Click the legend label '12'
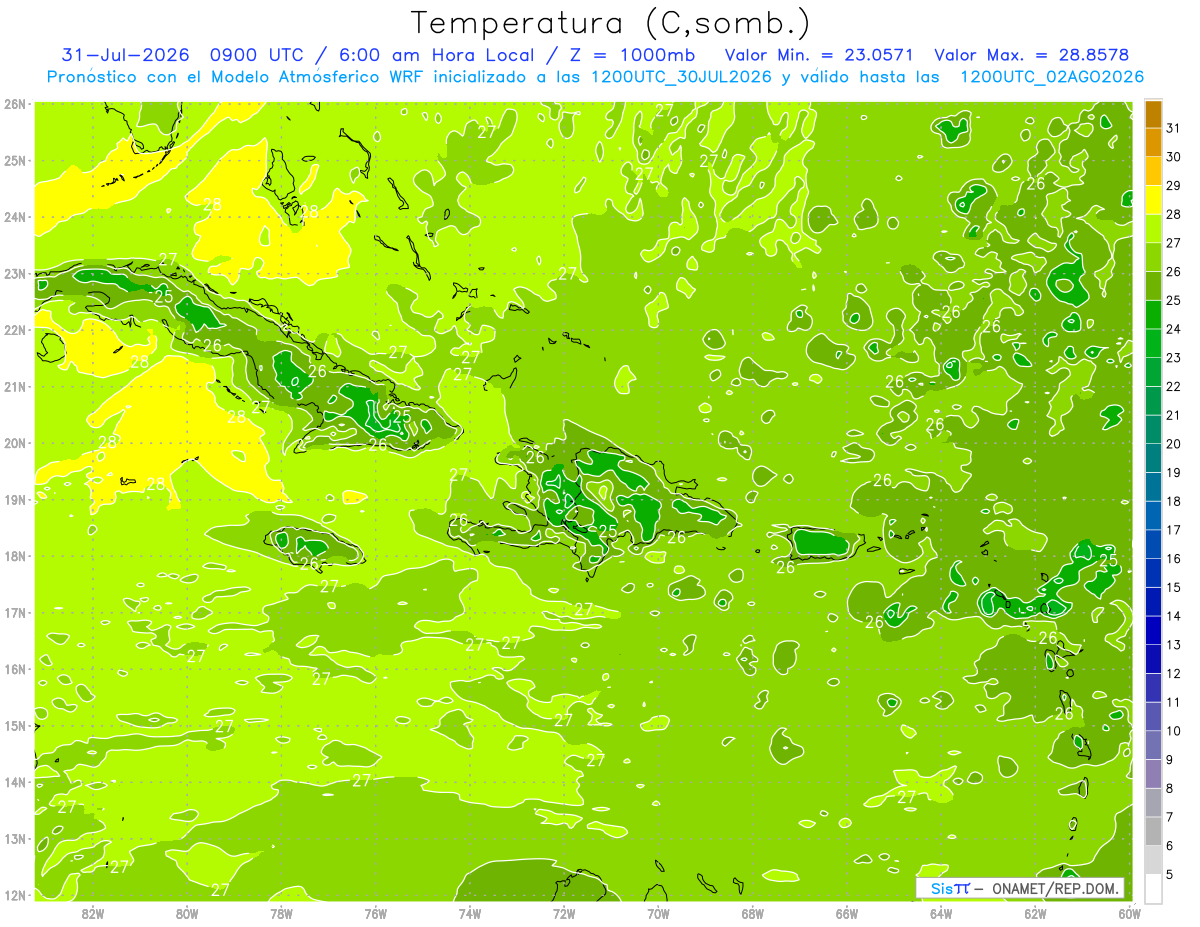 [x=1174, y=673]
